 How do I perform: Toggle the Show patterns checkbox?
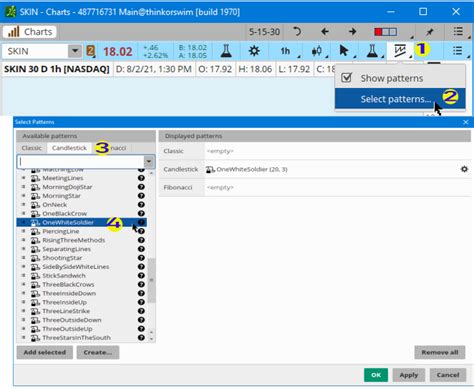point(347,78)
